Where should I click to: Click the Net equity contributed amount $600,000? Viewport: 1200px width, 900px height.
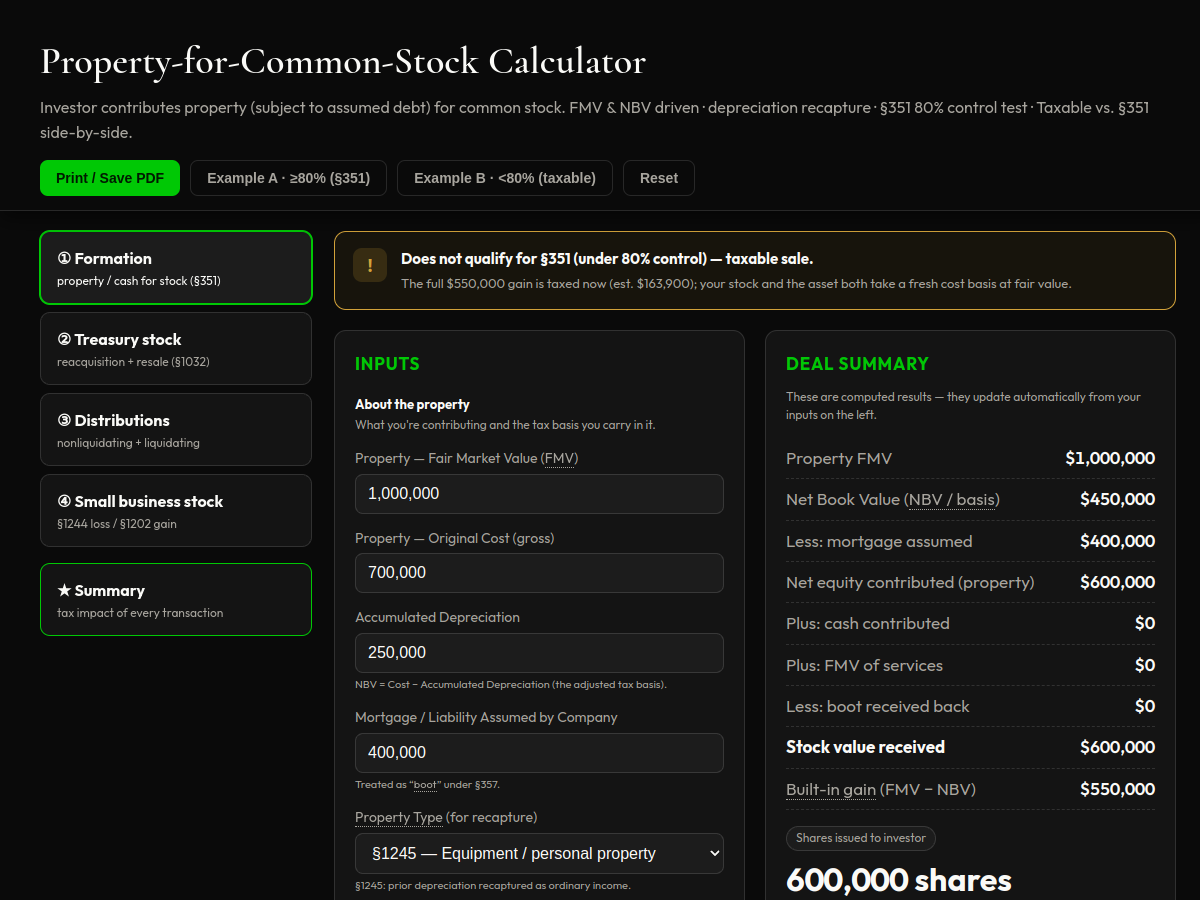1118,583
